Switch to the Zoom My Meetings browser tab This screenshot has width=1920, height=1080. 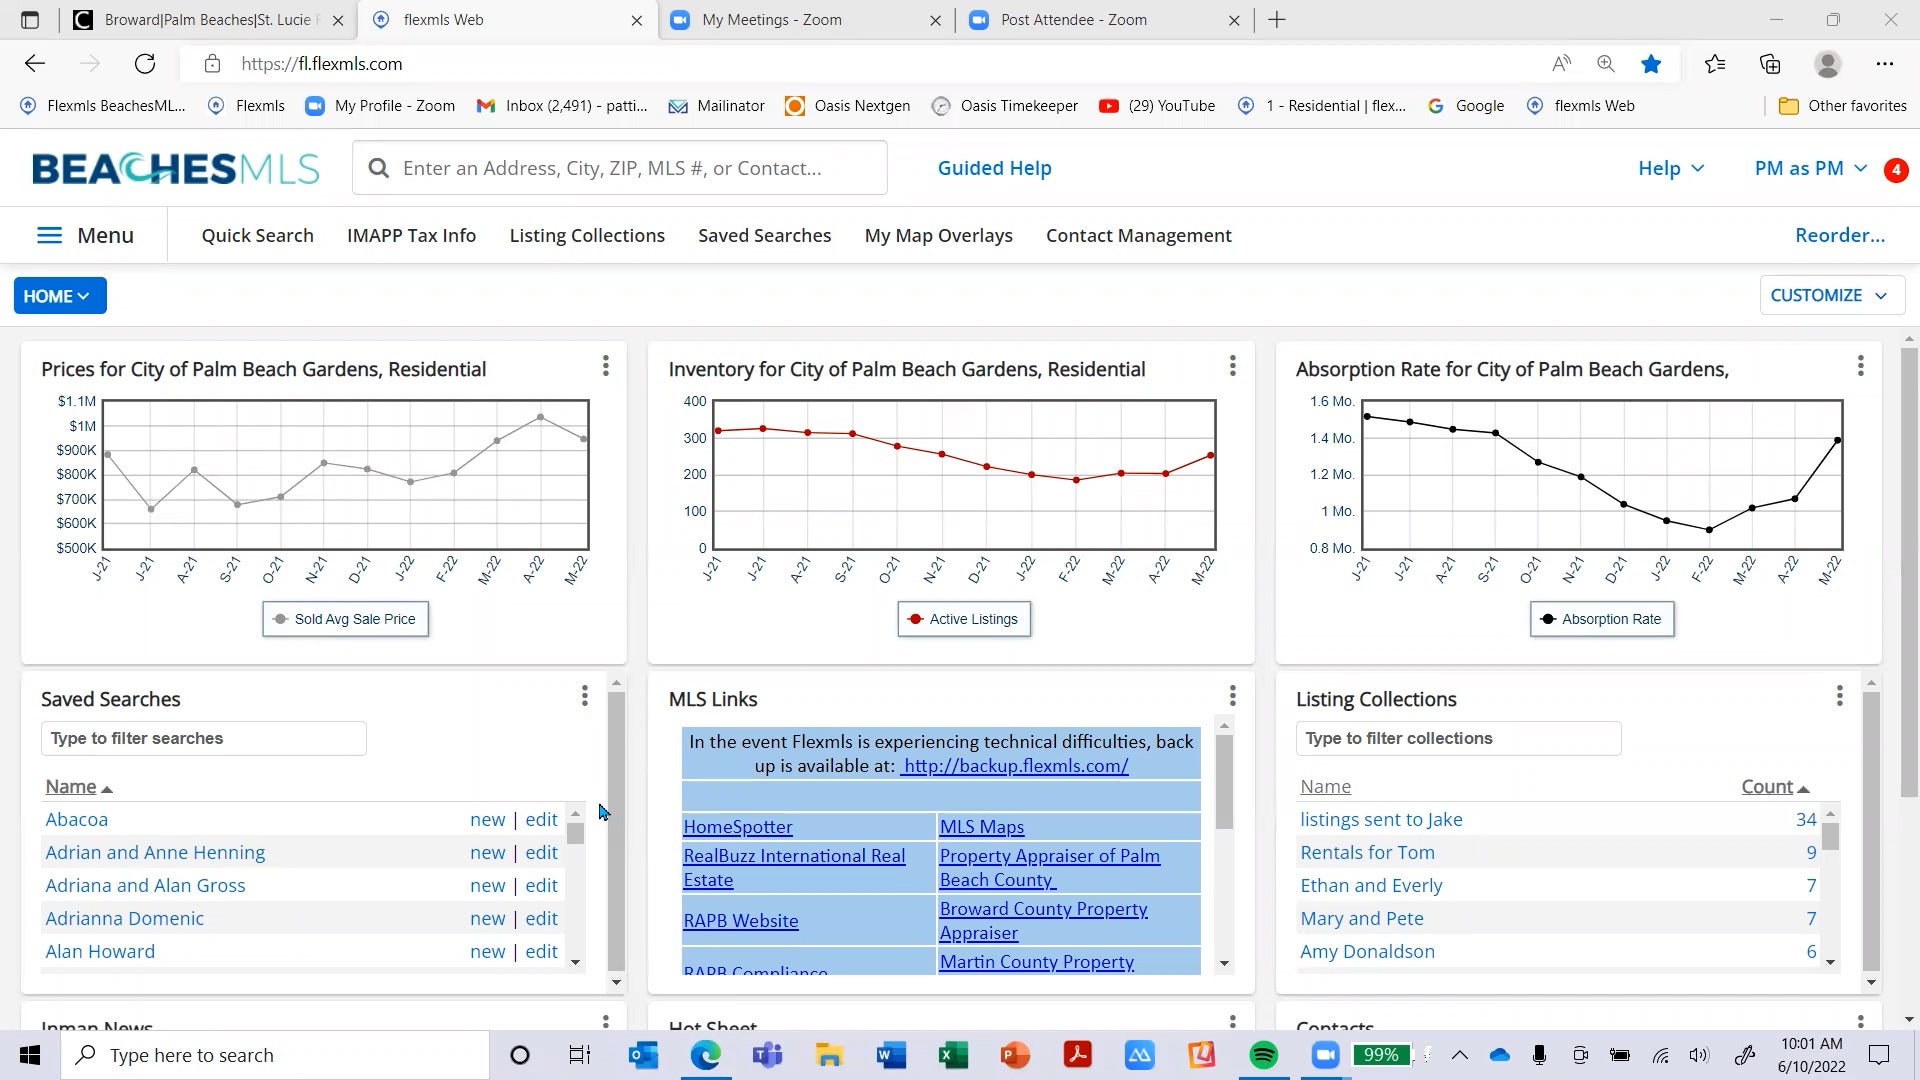(x=772, y=20)
